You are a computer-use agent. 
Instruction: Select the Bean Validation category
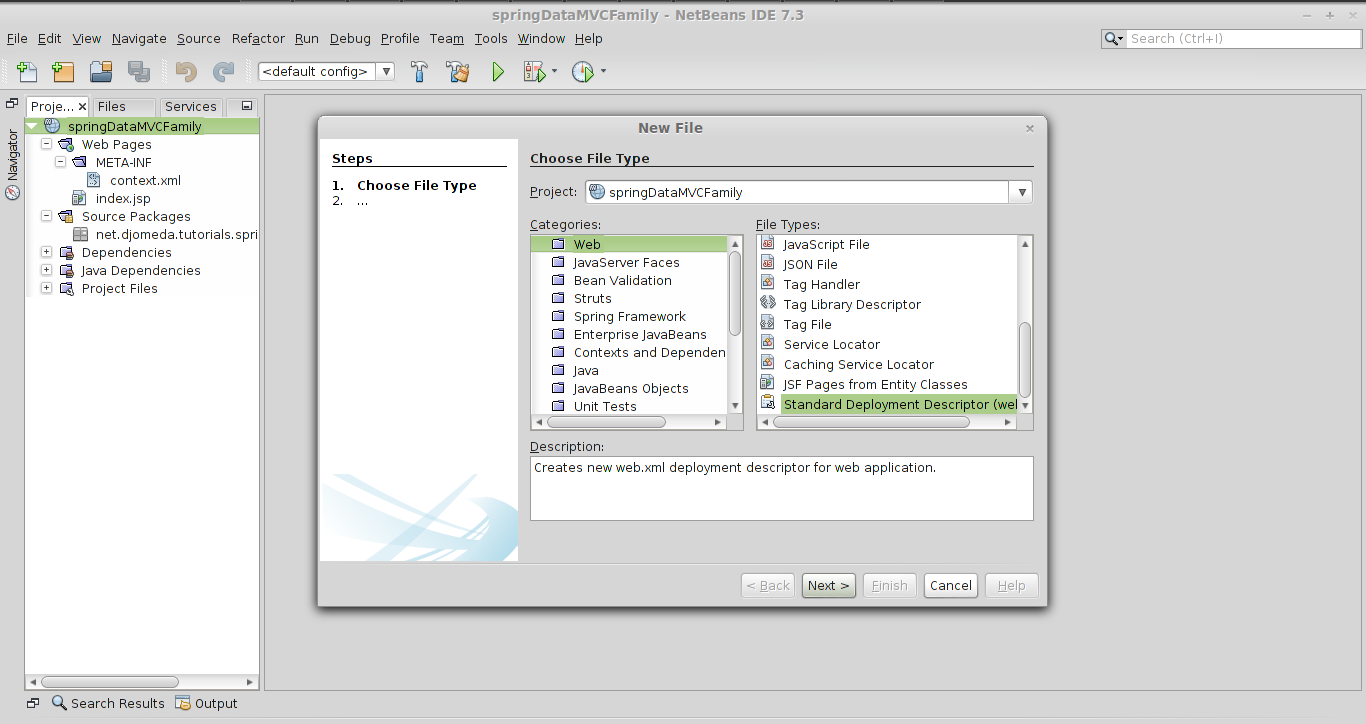(x=622, y=280)
